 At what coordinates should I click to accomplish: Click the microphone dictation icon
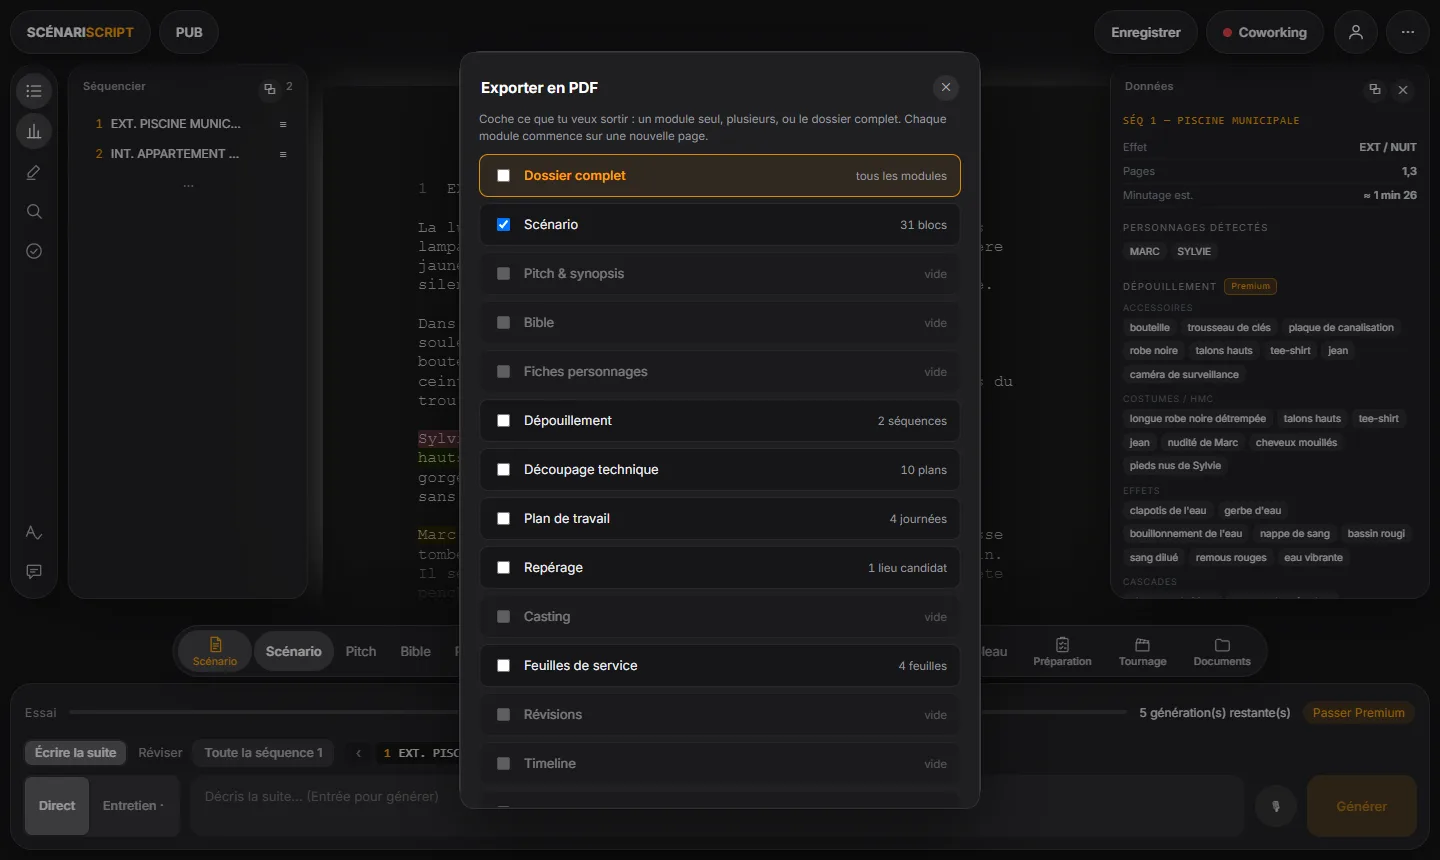1276,806
